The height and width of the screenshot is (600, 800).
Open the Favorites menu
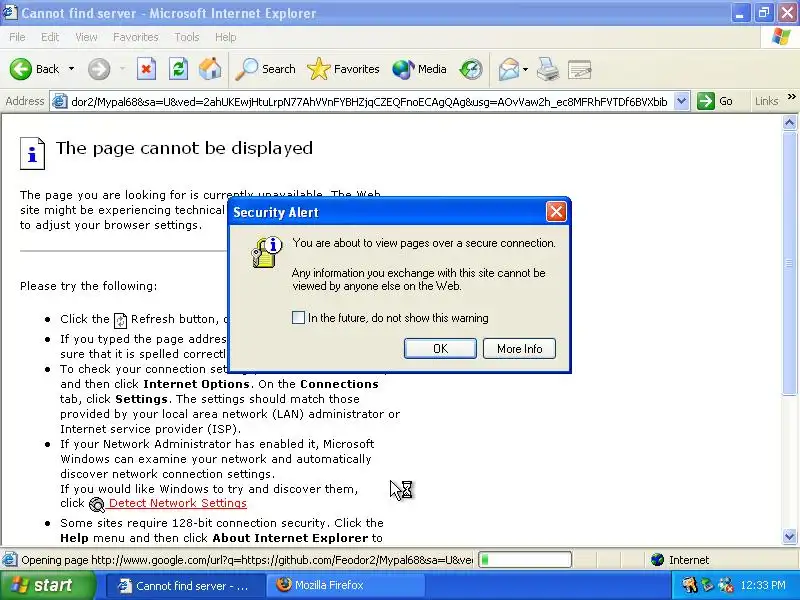(x=136, y=37)
